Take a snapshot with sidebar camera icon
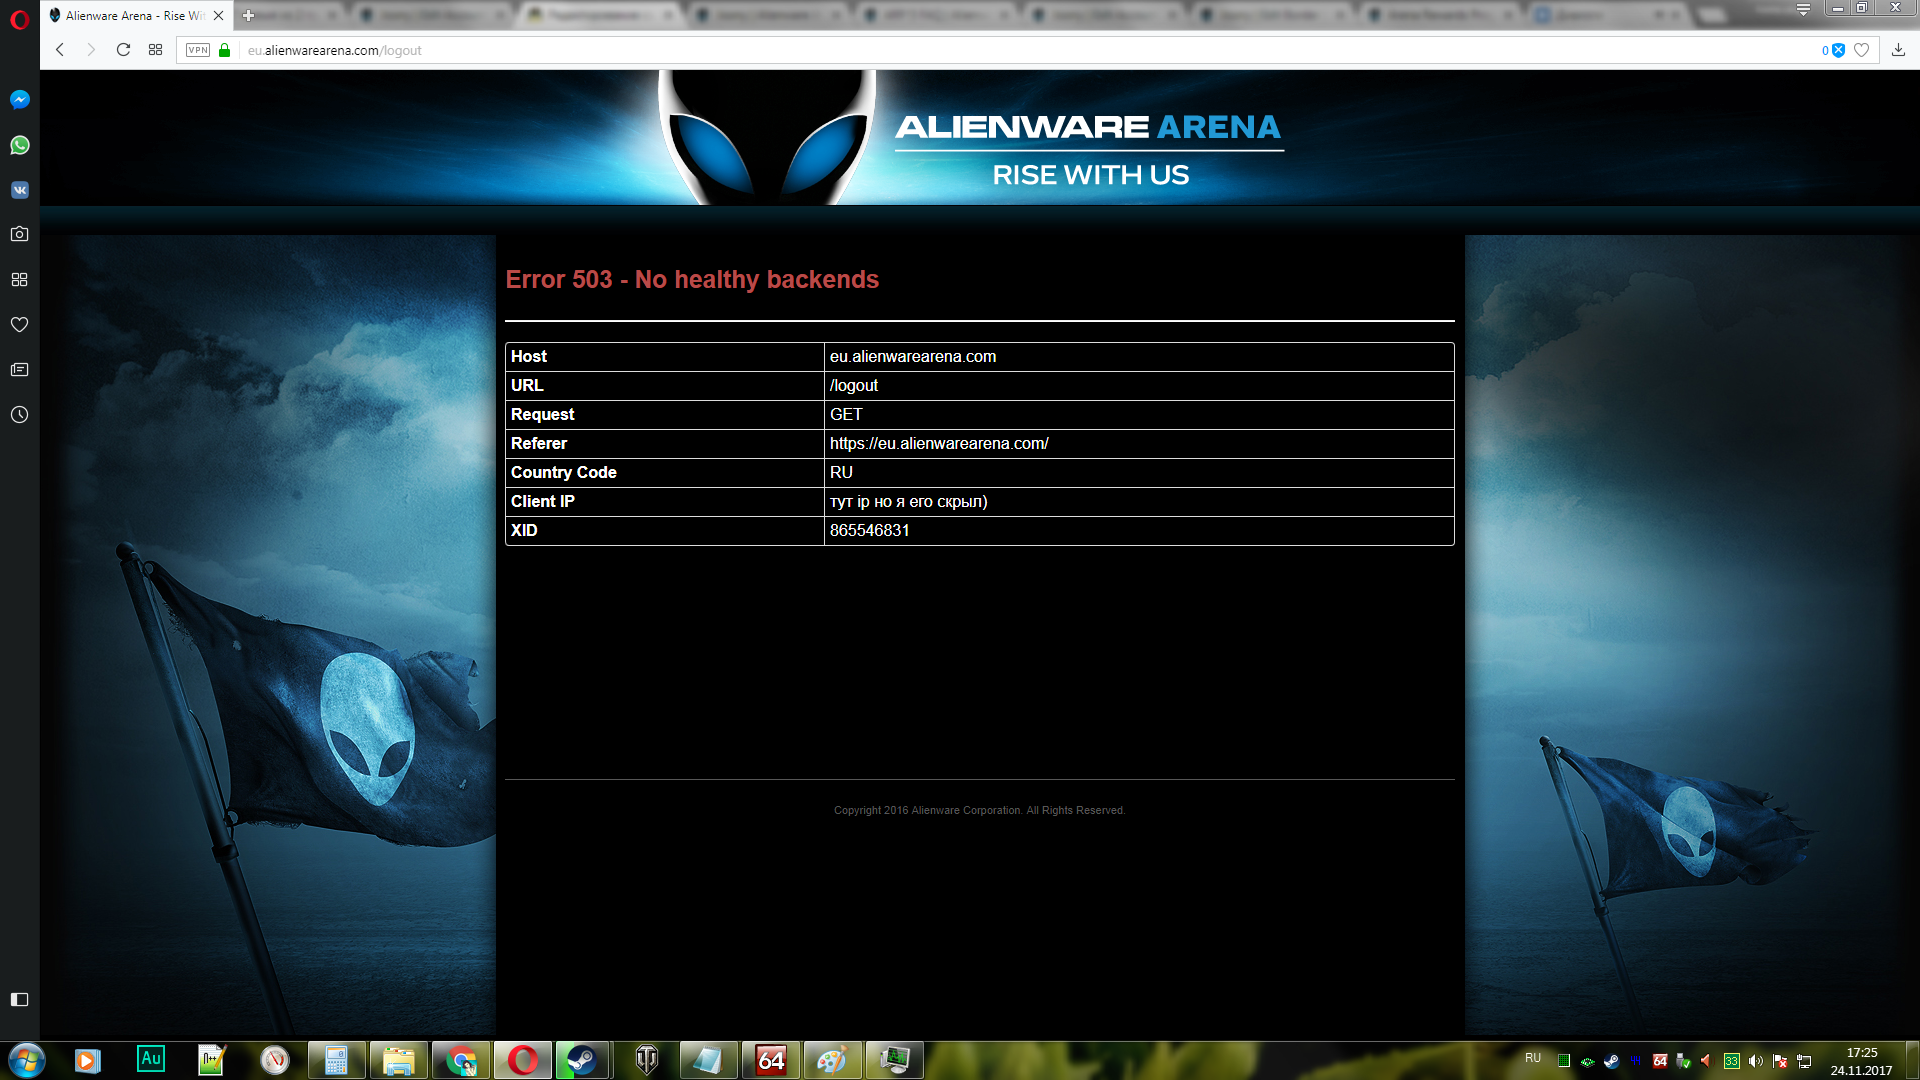1920x1080 pixels. 19,234
